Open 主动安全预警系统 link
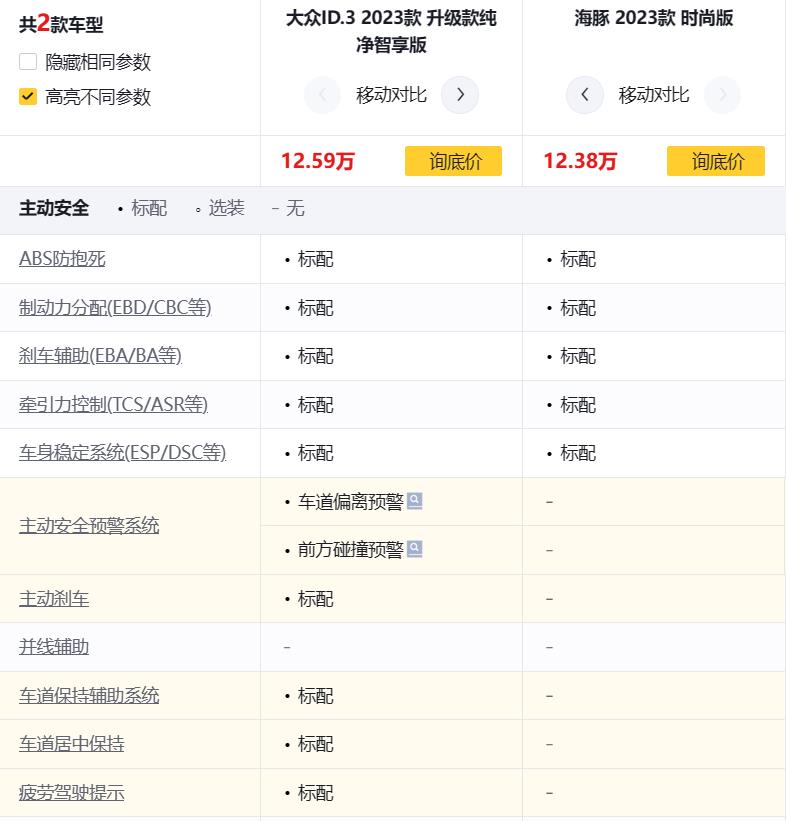 (89, 525)
